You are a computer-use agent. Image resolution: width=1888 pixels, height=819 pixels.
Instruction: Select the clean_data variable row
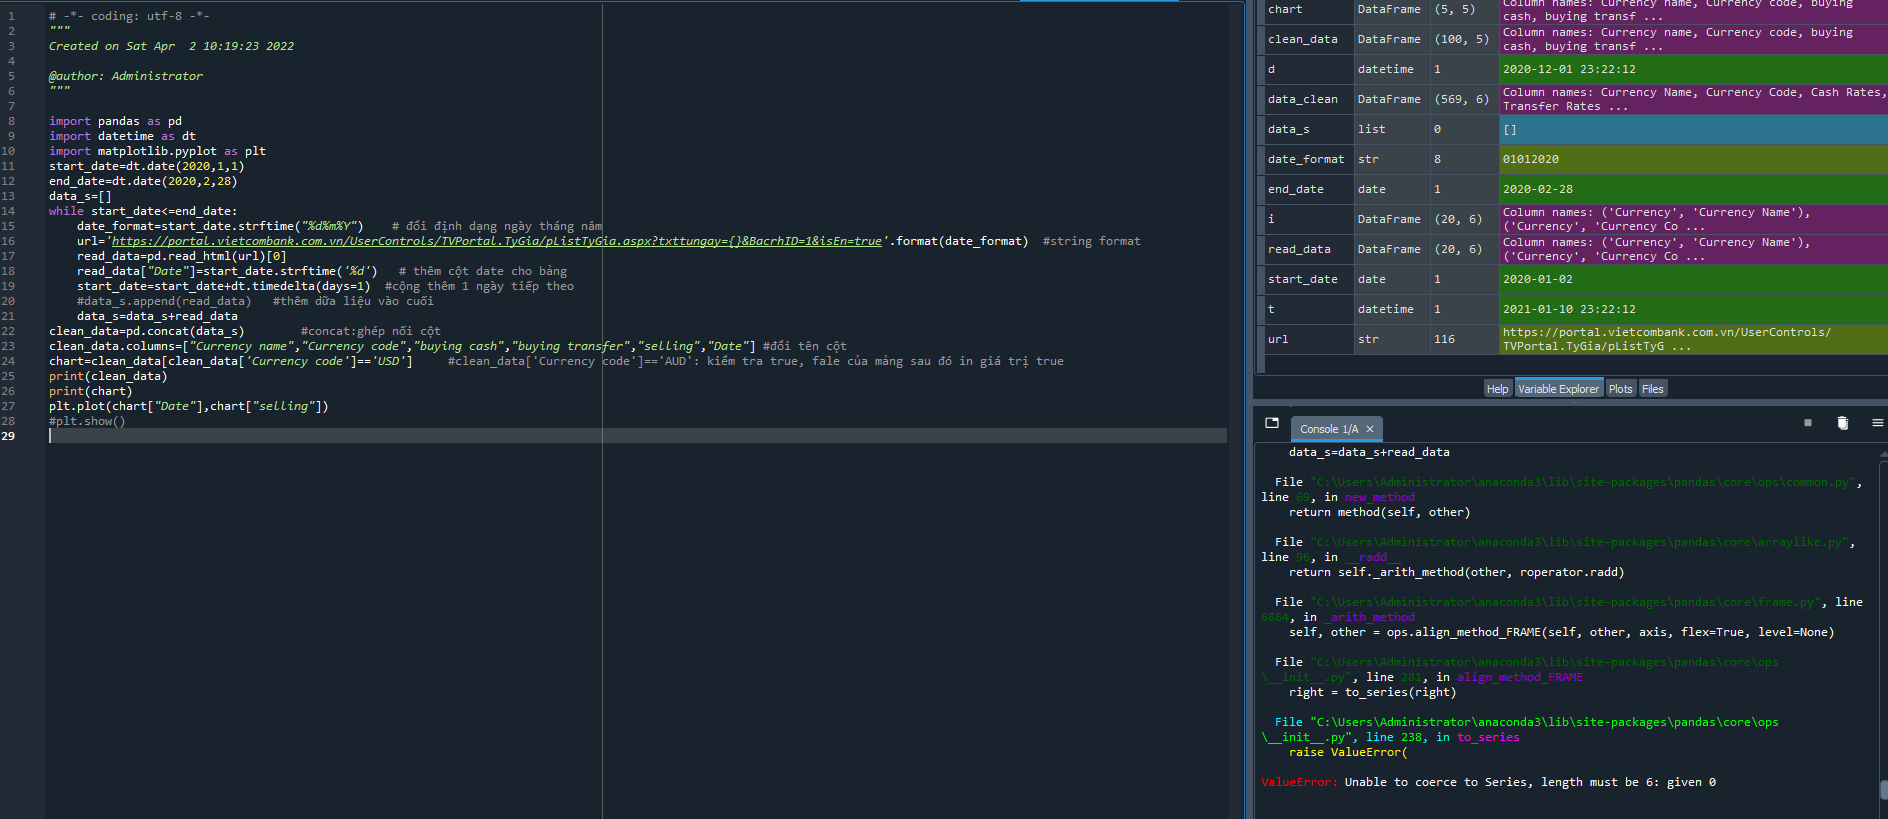[x=1570, y=39]
